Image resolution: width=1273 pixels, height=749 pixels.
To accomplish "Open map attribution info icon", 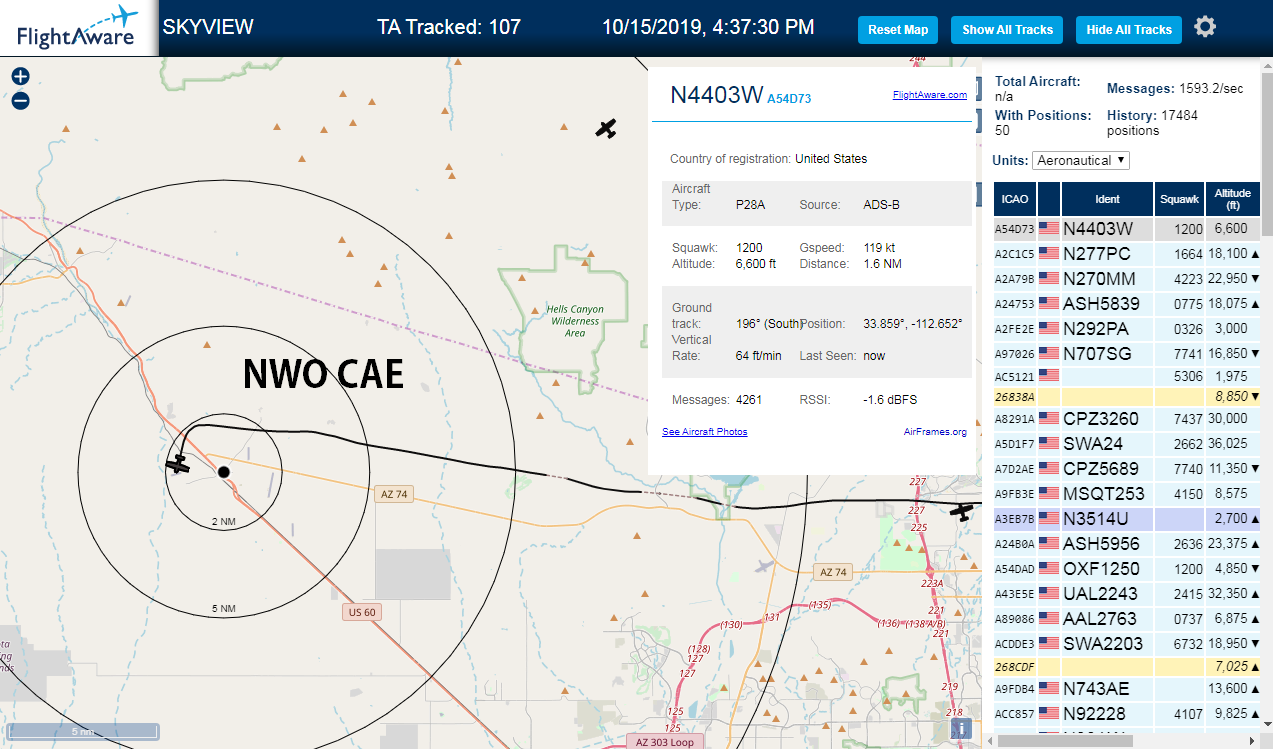I will click(962, 729).
